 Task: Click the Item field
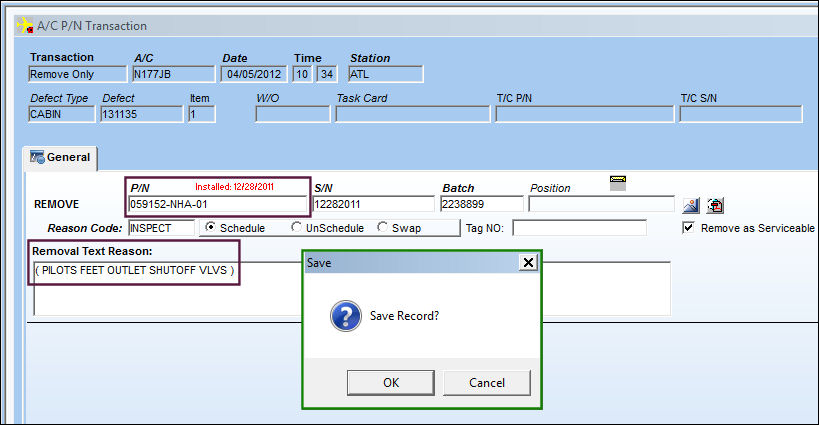tap(202, 114)
